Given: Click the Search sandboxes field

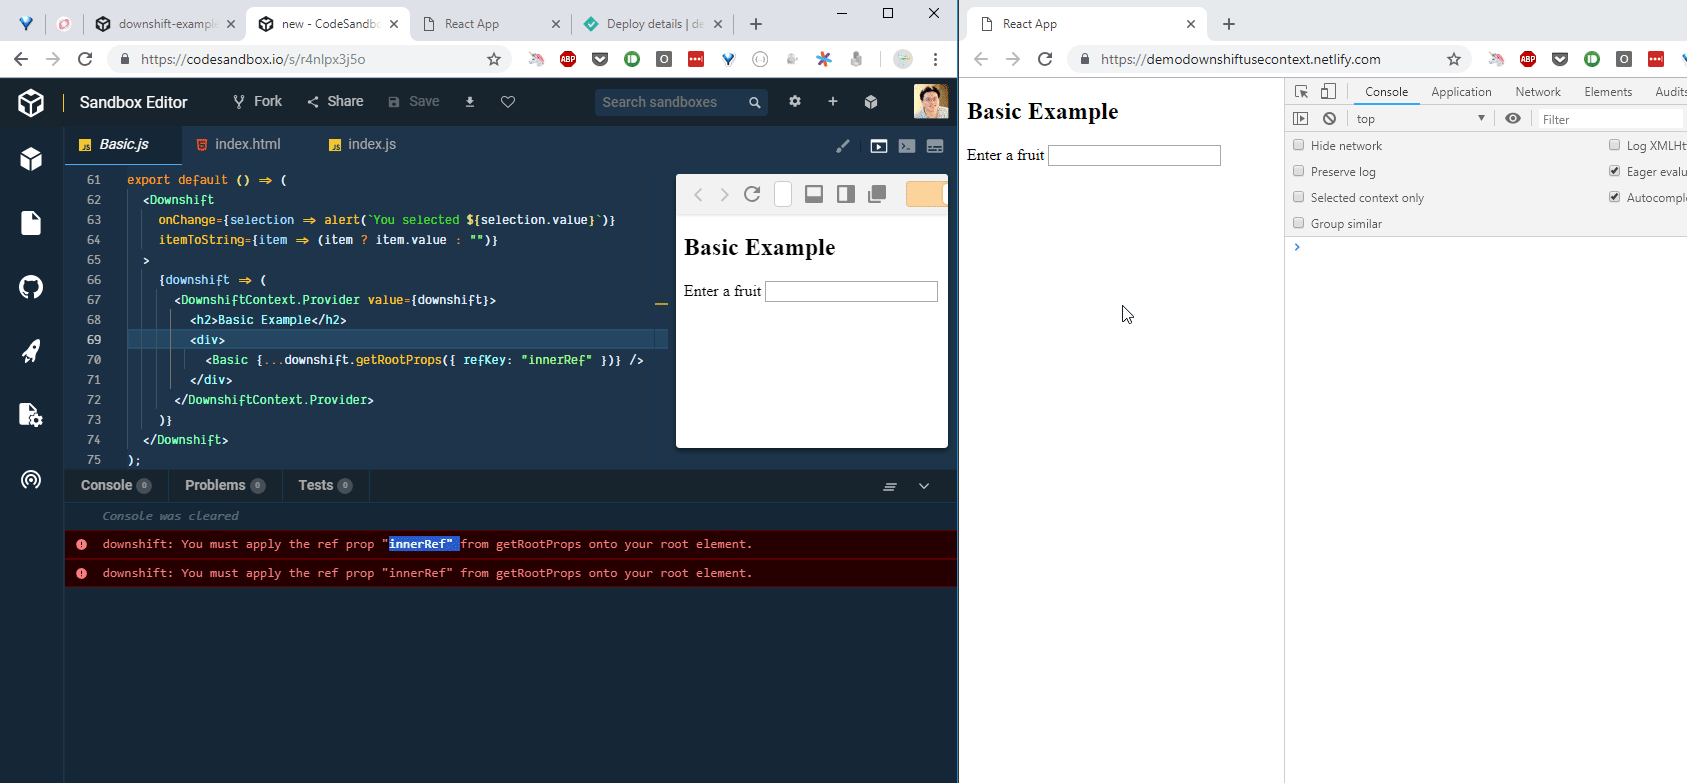Looking at the screenshot, I should (670, 102).
